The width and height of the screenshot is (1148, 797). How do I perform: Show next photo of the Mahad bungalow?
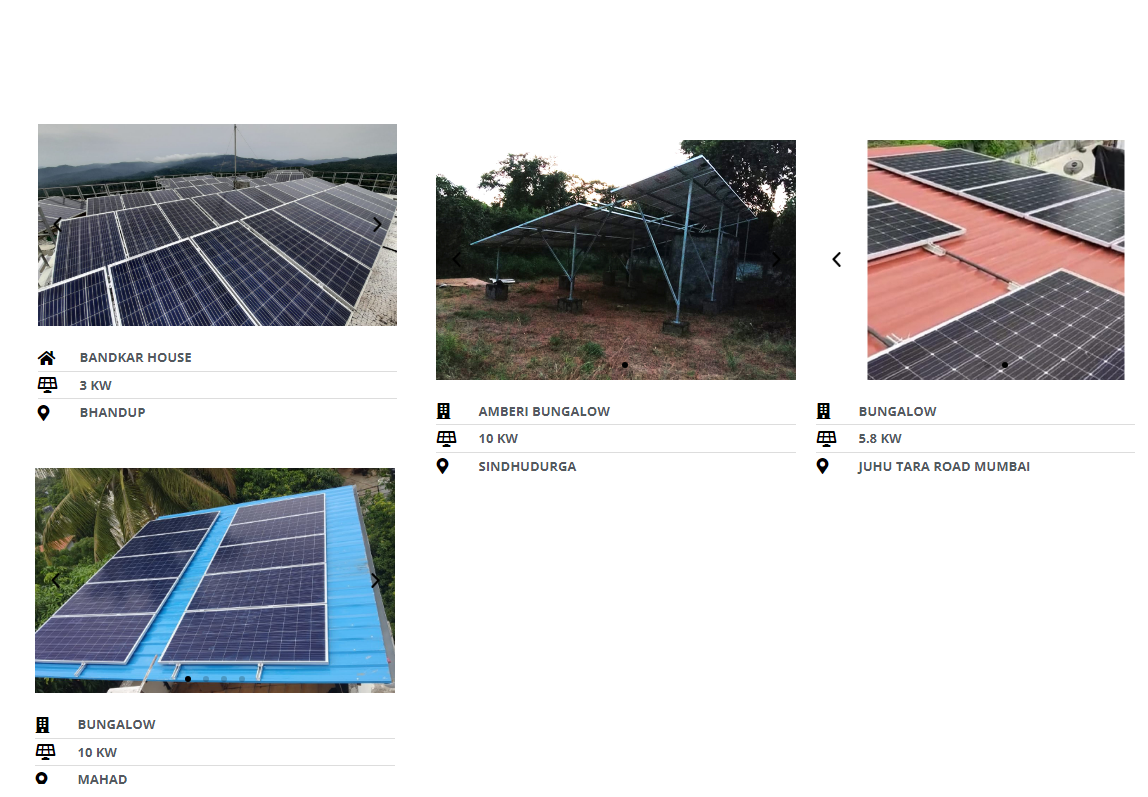tap(375, 580)
